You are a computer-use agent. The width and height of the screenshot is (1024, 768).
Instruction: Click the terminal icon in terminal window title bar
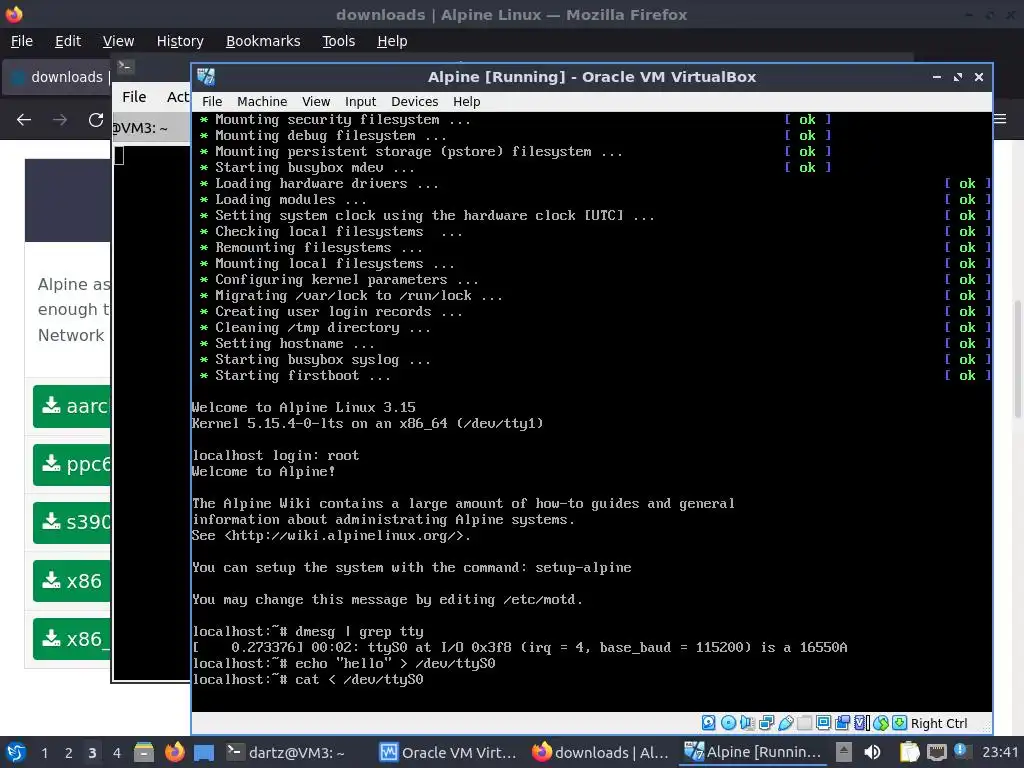pyautogui.click(x=125, y=66)
